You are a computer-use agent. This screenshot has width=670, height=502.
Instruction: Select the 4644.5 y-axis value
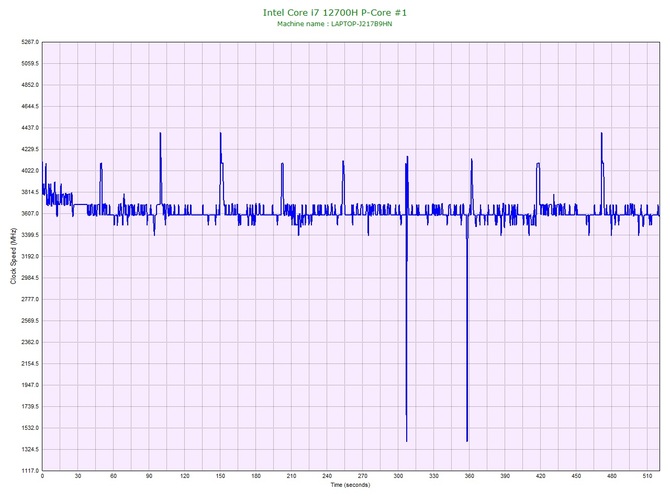point(30,106)
